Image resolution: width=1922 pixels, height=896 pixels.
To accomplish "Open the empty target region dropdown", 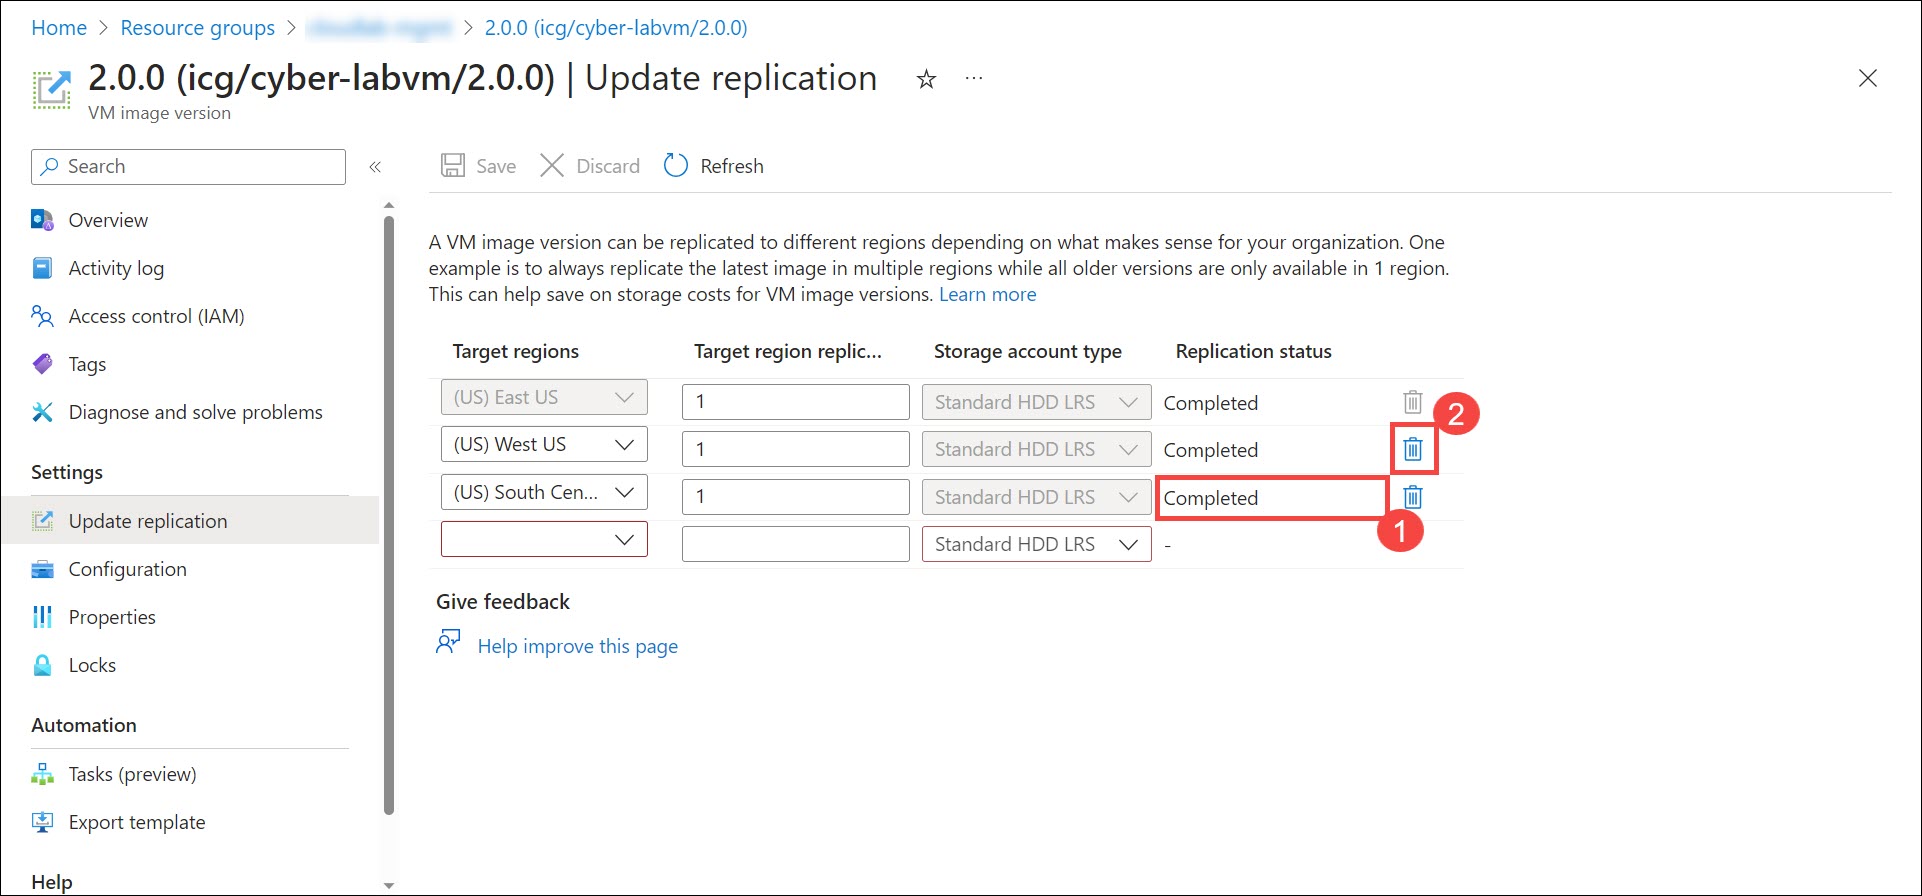I will (544, 539).
